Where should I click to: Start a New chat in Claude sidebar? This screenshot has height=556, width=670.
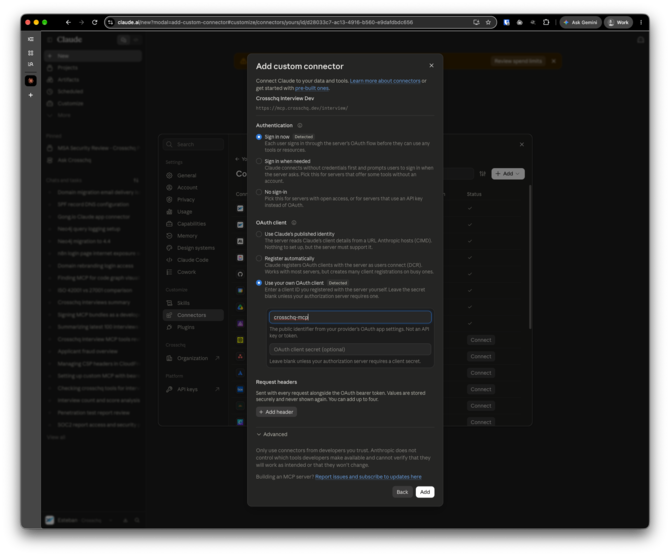[93, 56]
